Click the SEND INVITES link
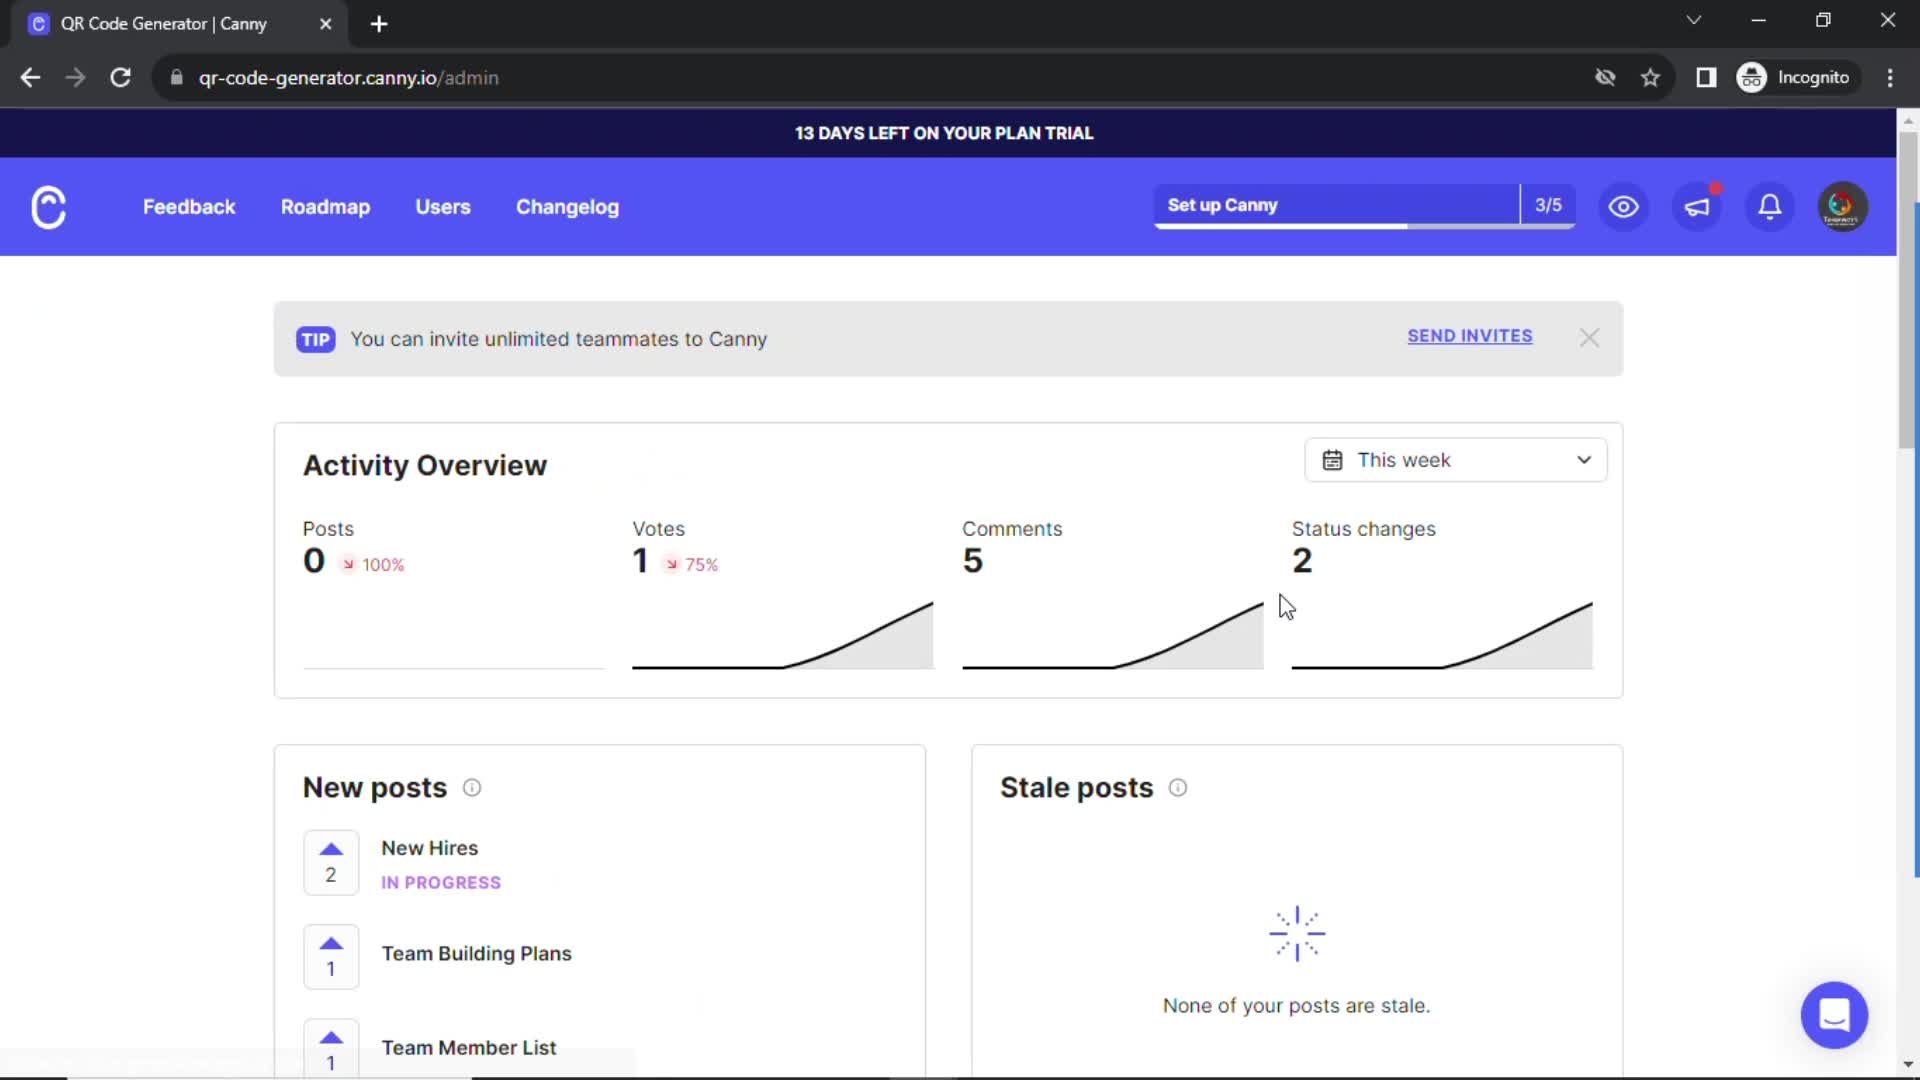Image resolution: width=1920 pixels, height=1080 pixels. pos(1469,336)
